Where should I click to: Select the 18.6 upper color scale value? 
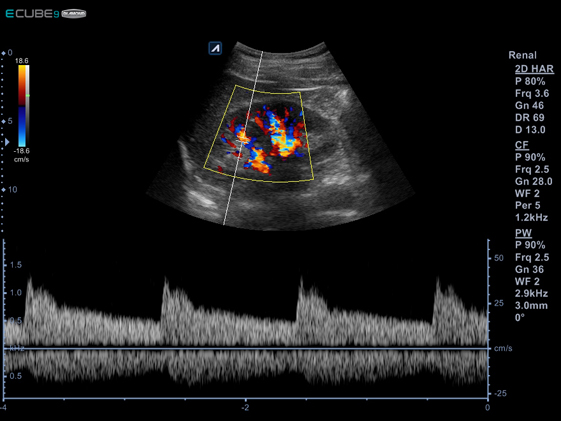[21, 61]
